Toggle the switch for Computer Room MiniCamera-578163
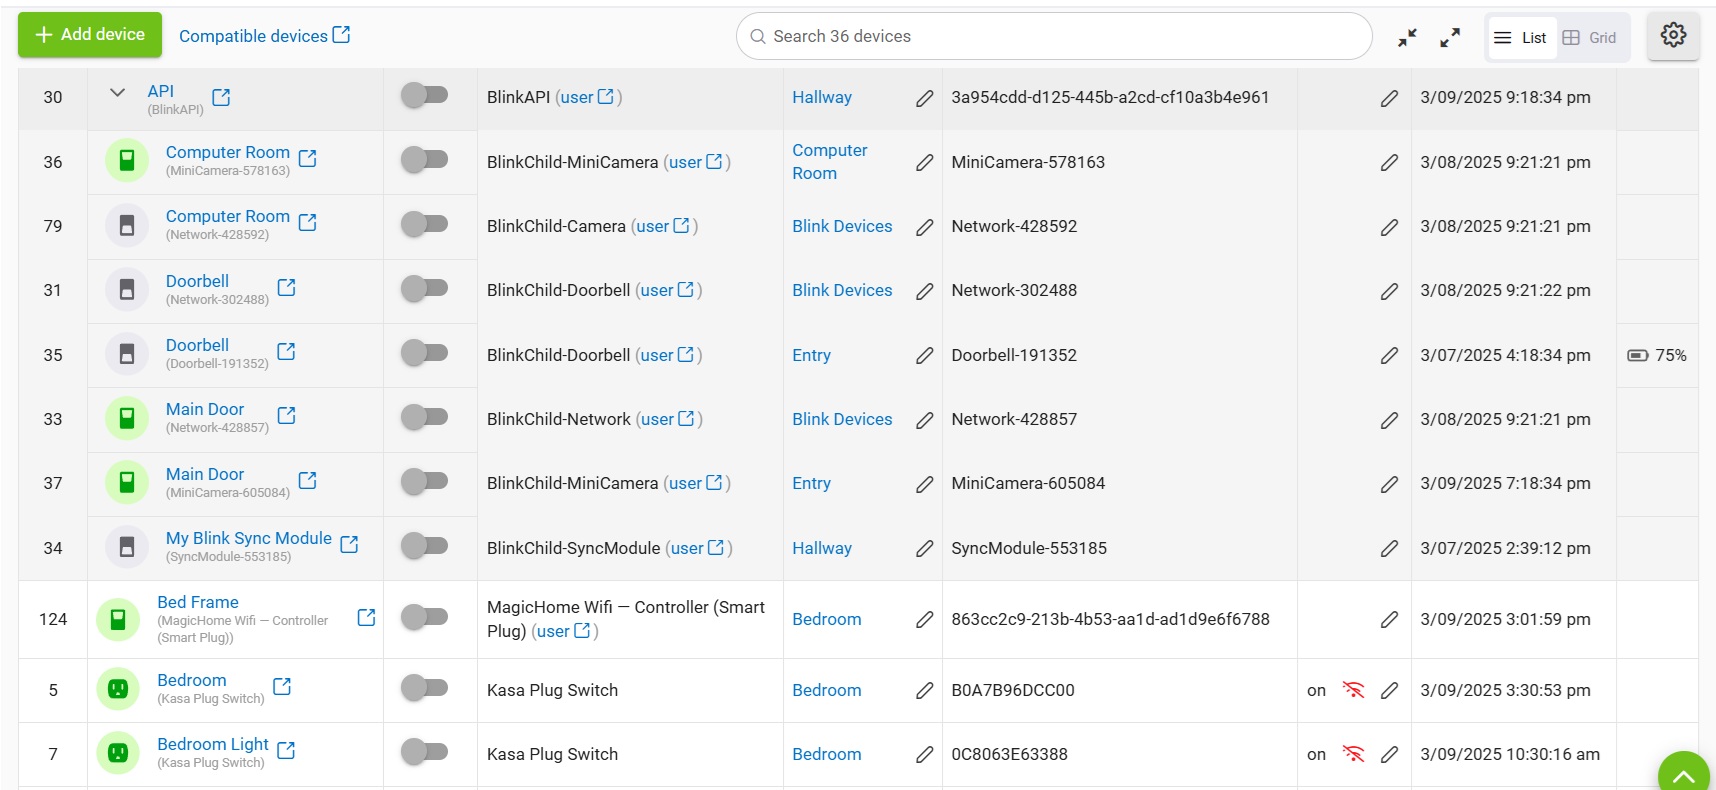Screen dimensions: 1716x790 pyautogui.click(x=424, y=159)
